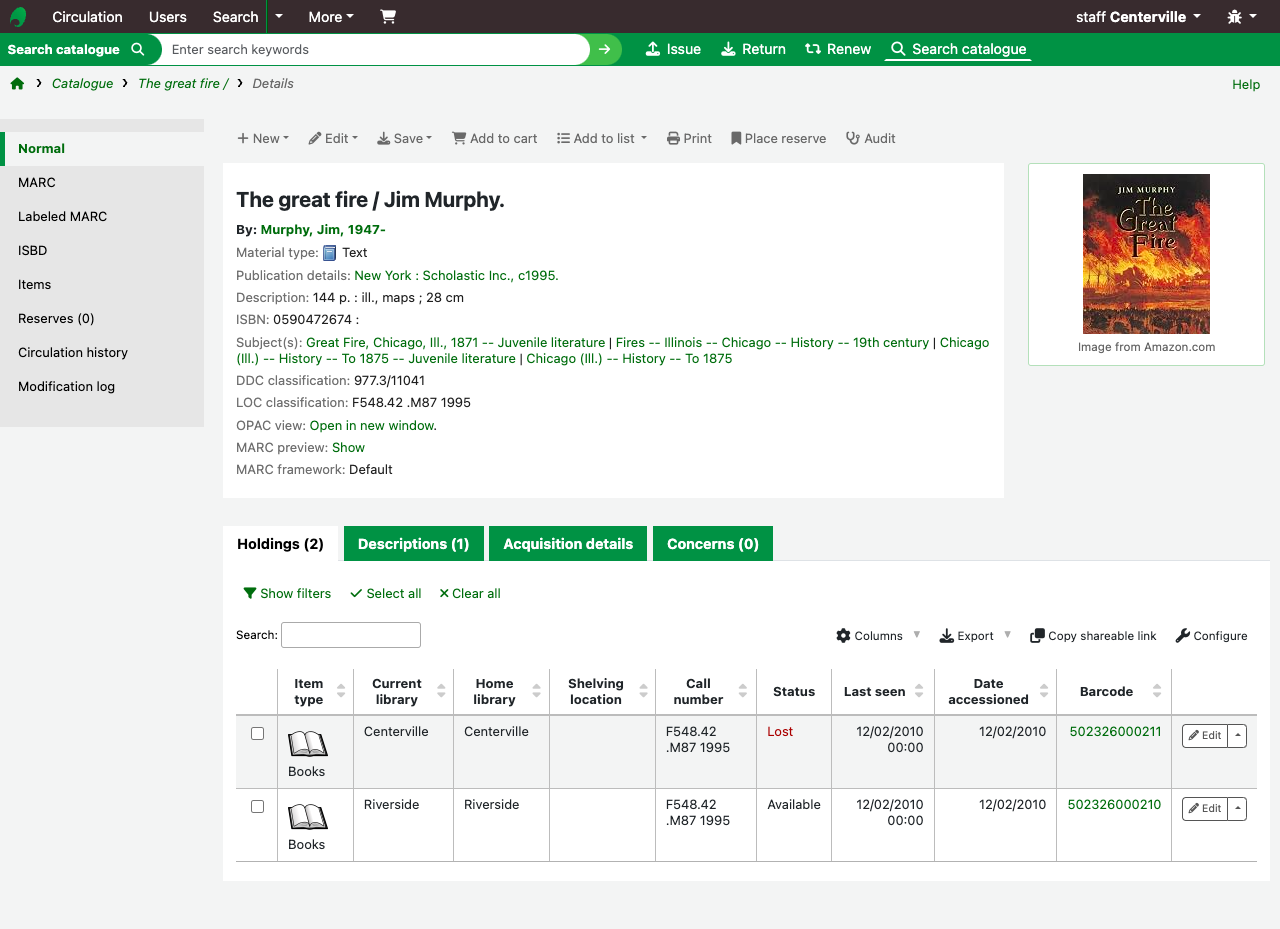Screen dimensions: 1280x929
Task: Click author link Murphy, Jim, 1947-
Action: (323, 229)
